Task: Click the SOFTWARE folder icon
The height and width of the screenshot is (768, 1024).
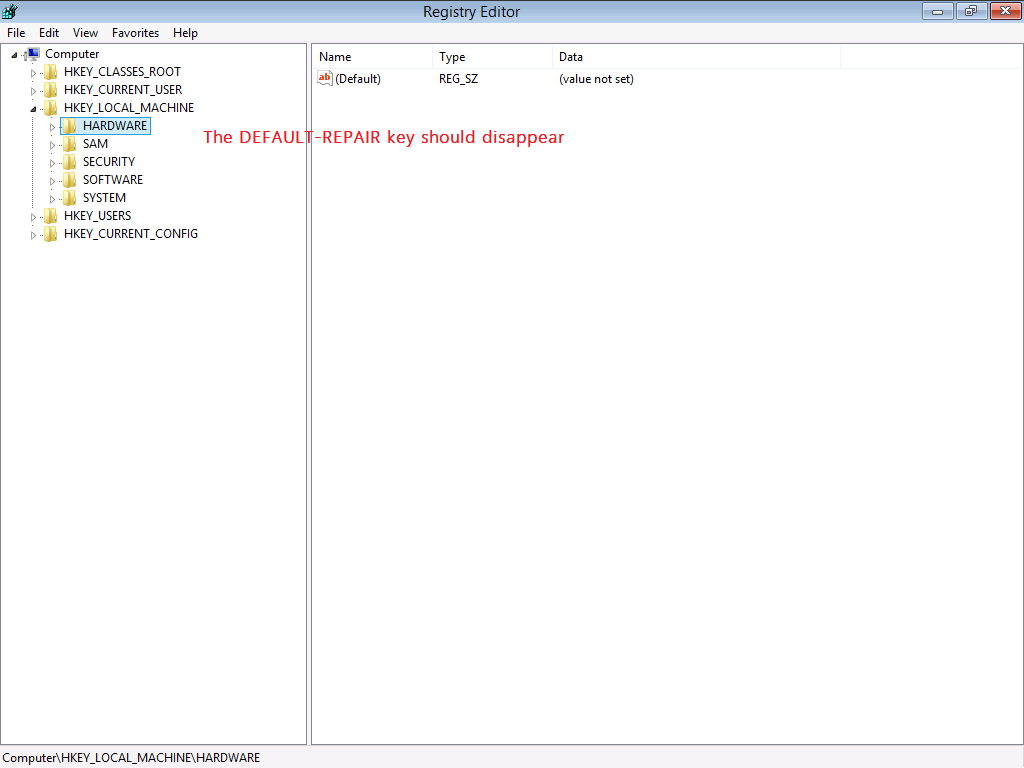Action: pos(69,180)
